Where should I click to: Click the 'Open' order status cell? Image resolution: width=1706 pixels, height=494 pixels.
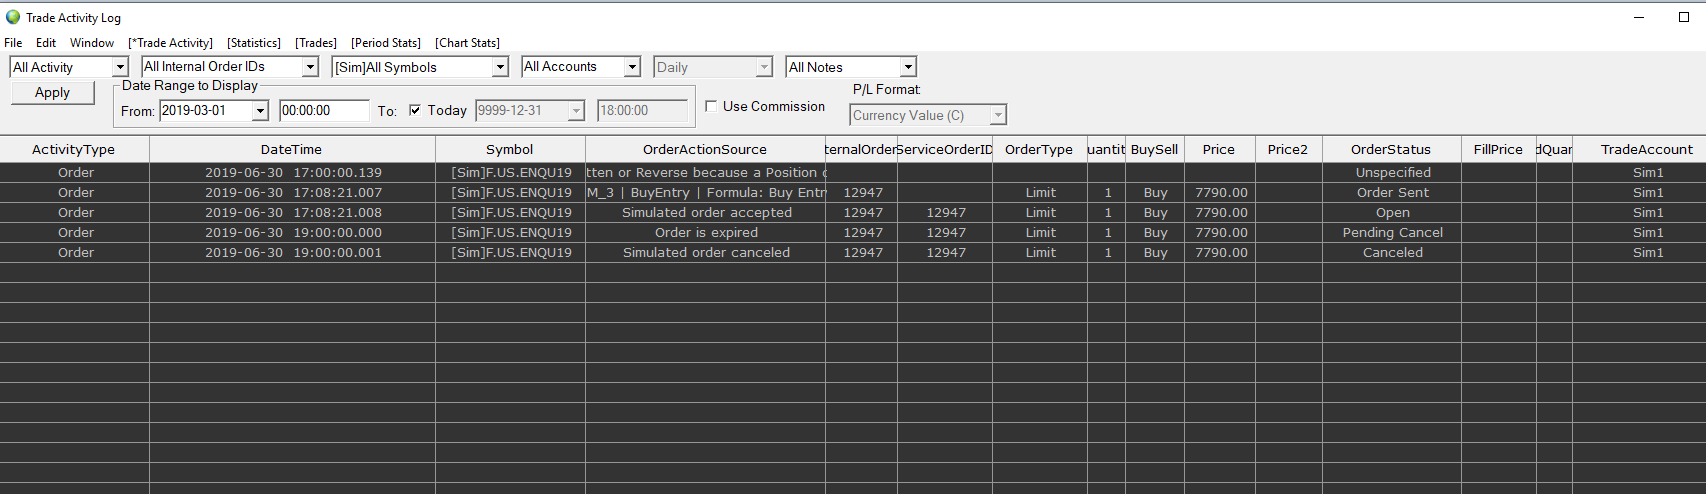click(1392, 213)
